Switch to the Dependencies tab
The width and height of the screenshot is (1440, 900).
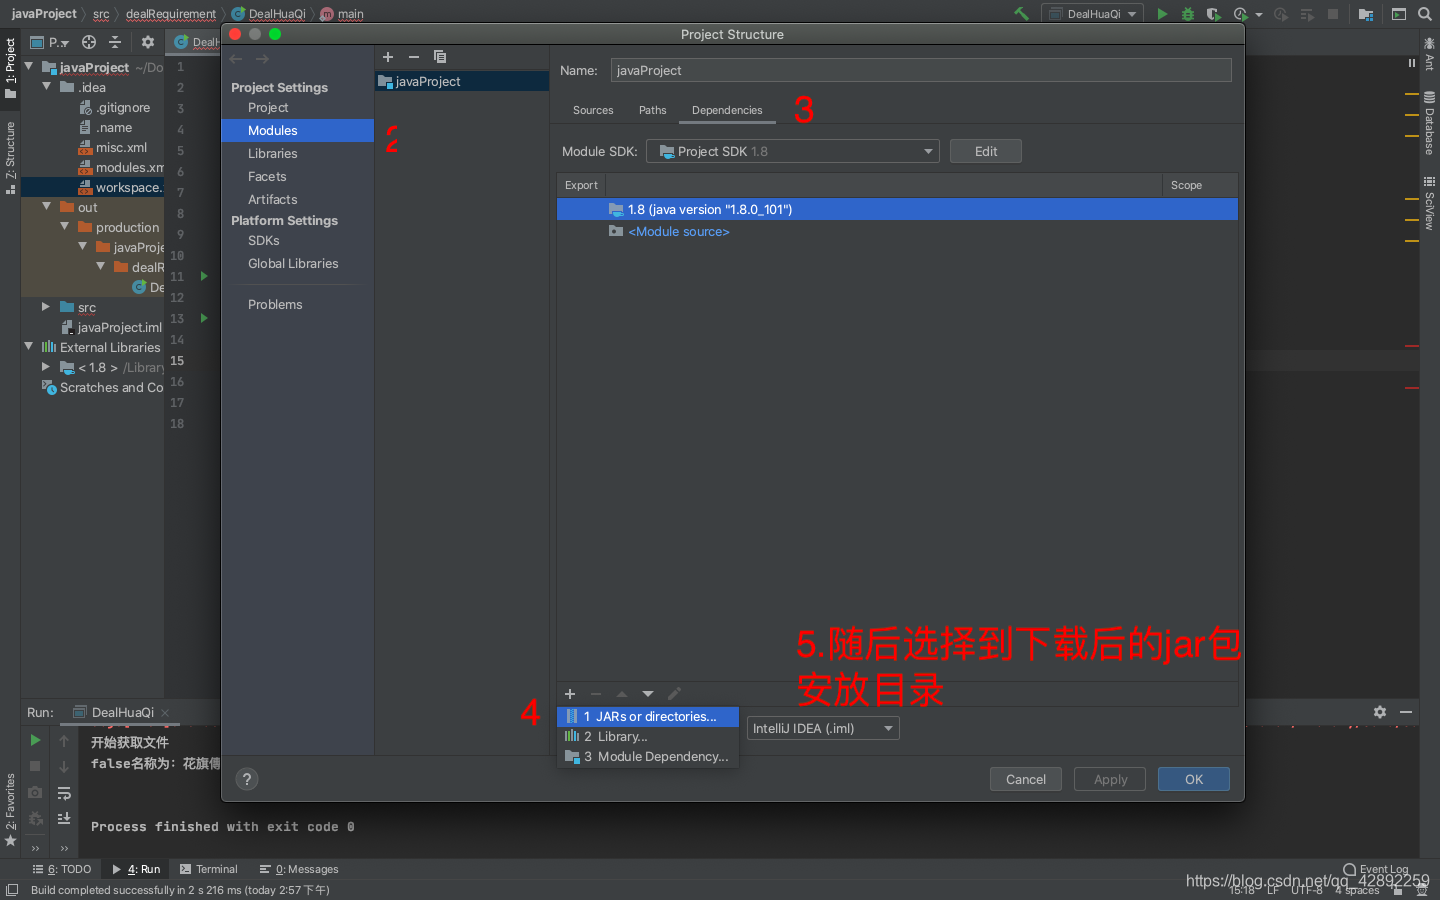727,110
